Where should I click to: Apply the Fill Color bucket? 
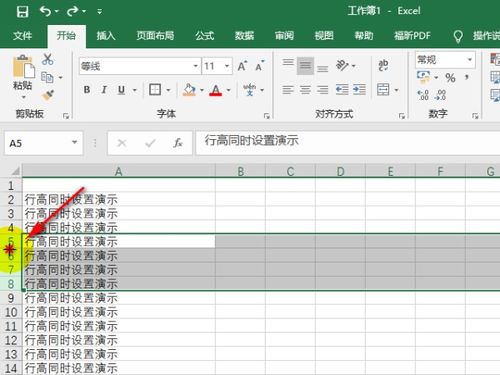tap(189, 90)
